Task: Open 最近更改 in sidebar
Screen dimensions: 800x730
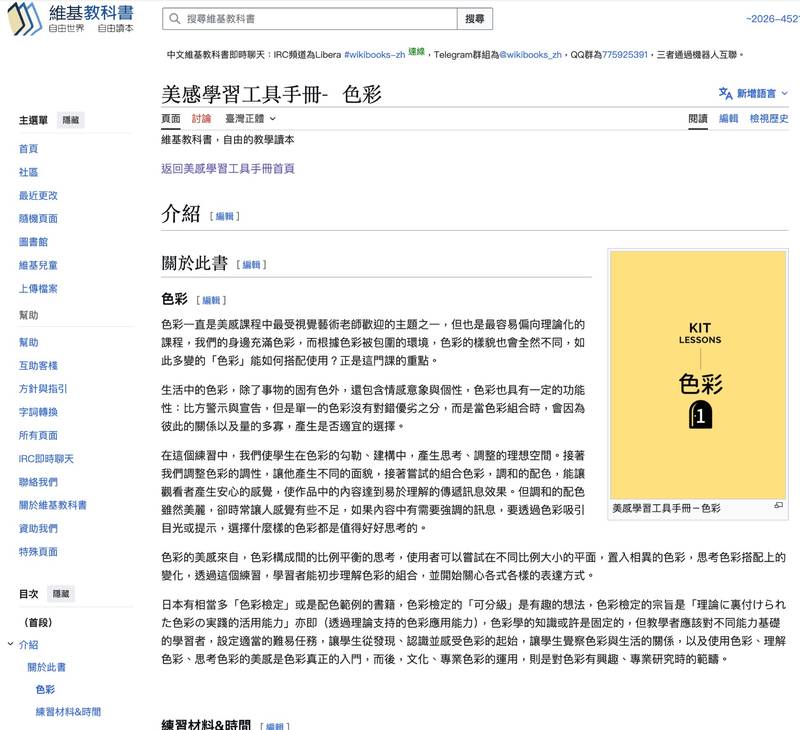Action: click(38, 195)
